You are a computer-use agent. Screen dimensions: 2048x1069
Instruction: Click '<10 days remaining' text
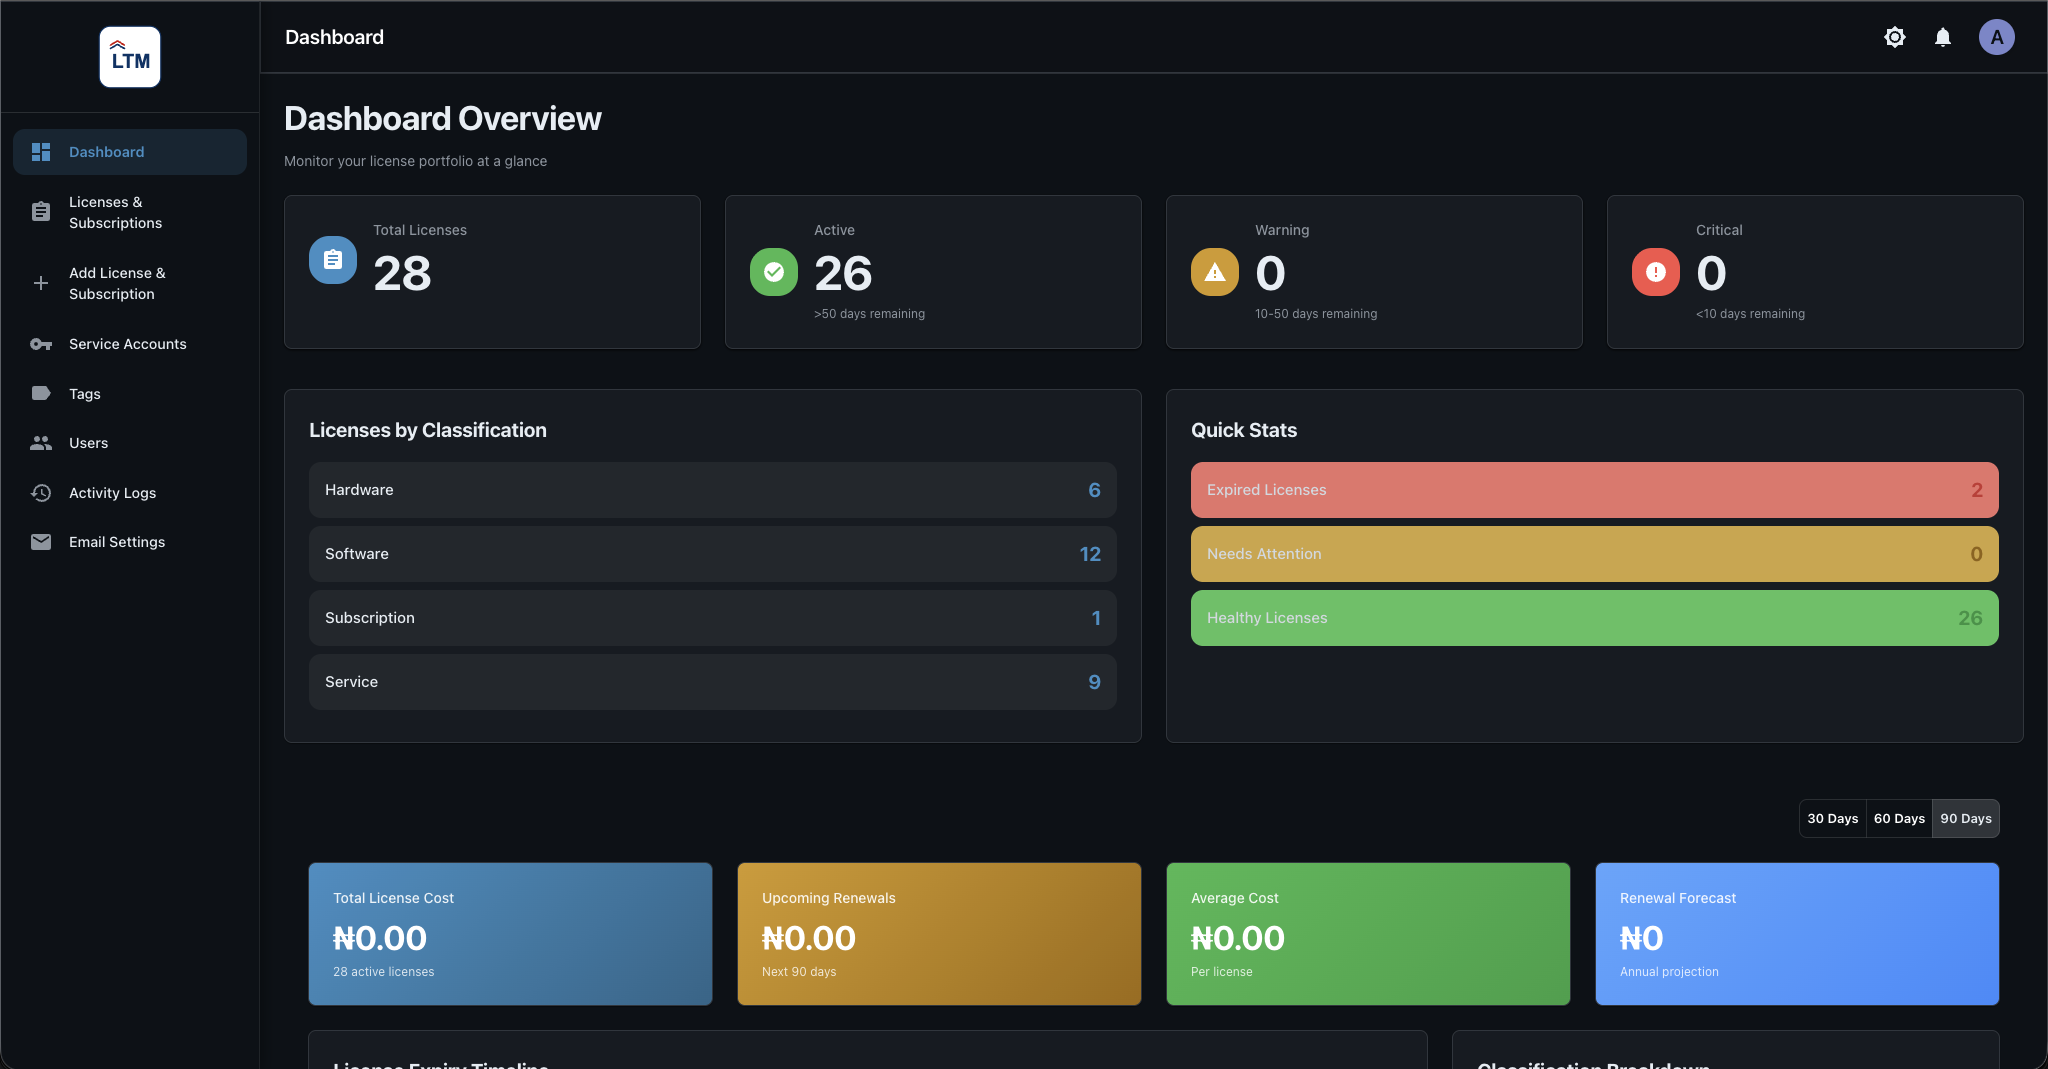point(1750,314)
